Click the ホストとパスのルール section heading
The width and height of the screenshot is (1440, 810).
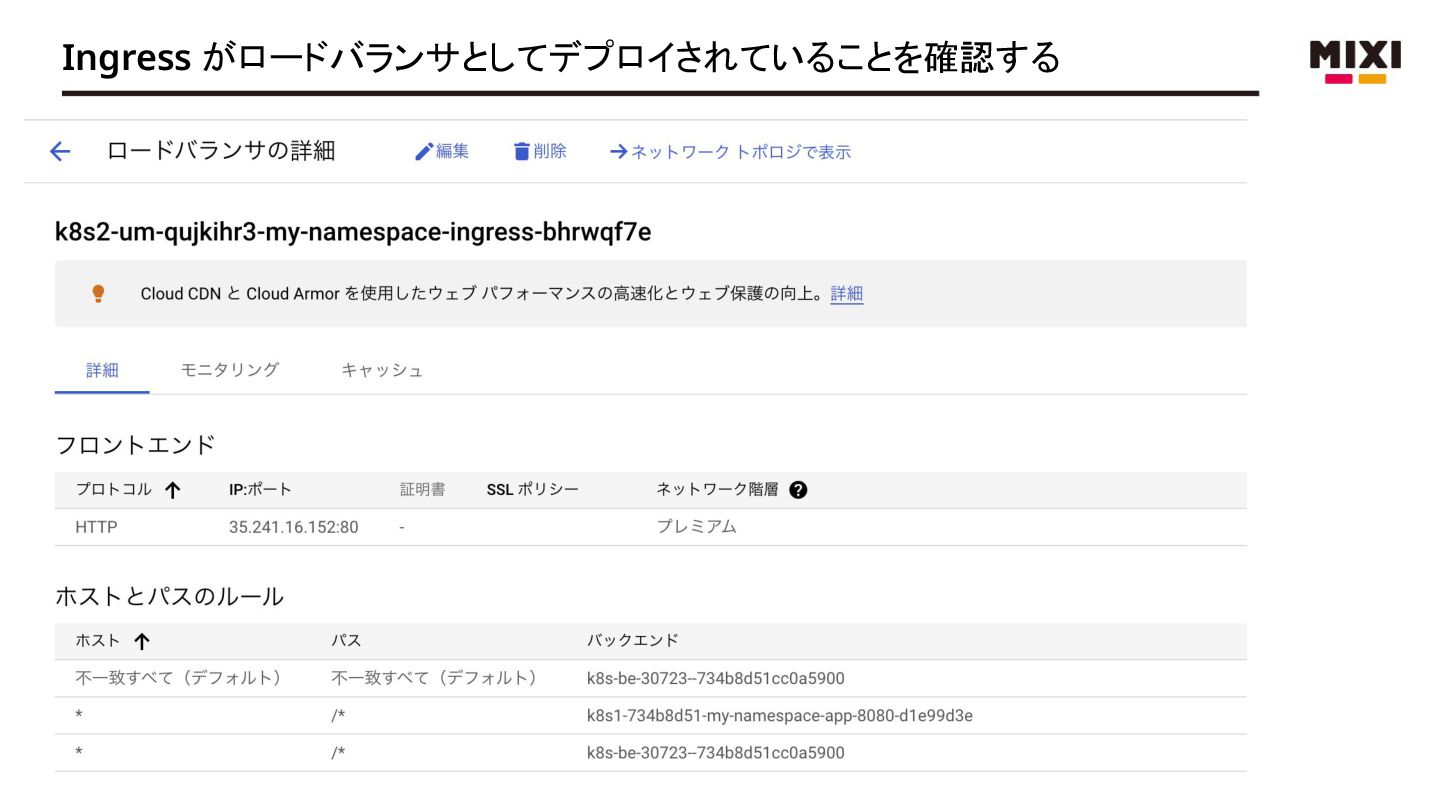[169, 597]
